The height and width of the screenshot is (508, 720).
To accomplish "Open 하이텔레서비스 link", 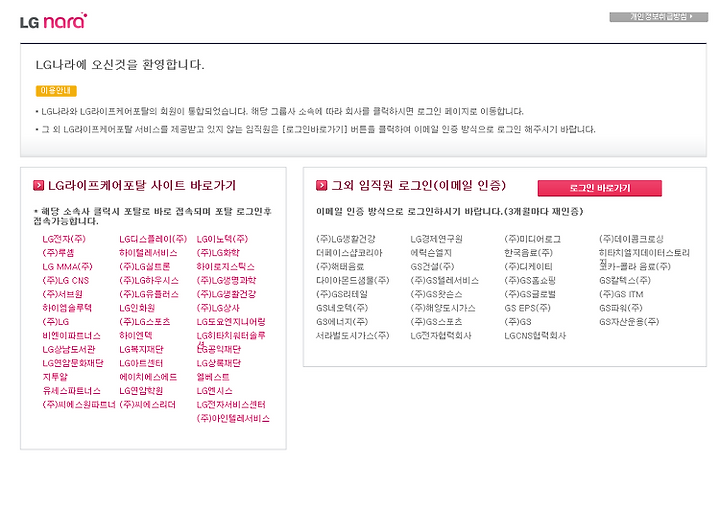I will click(148, 253).
